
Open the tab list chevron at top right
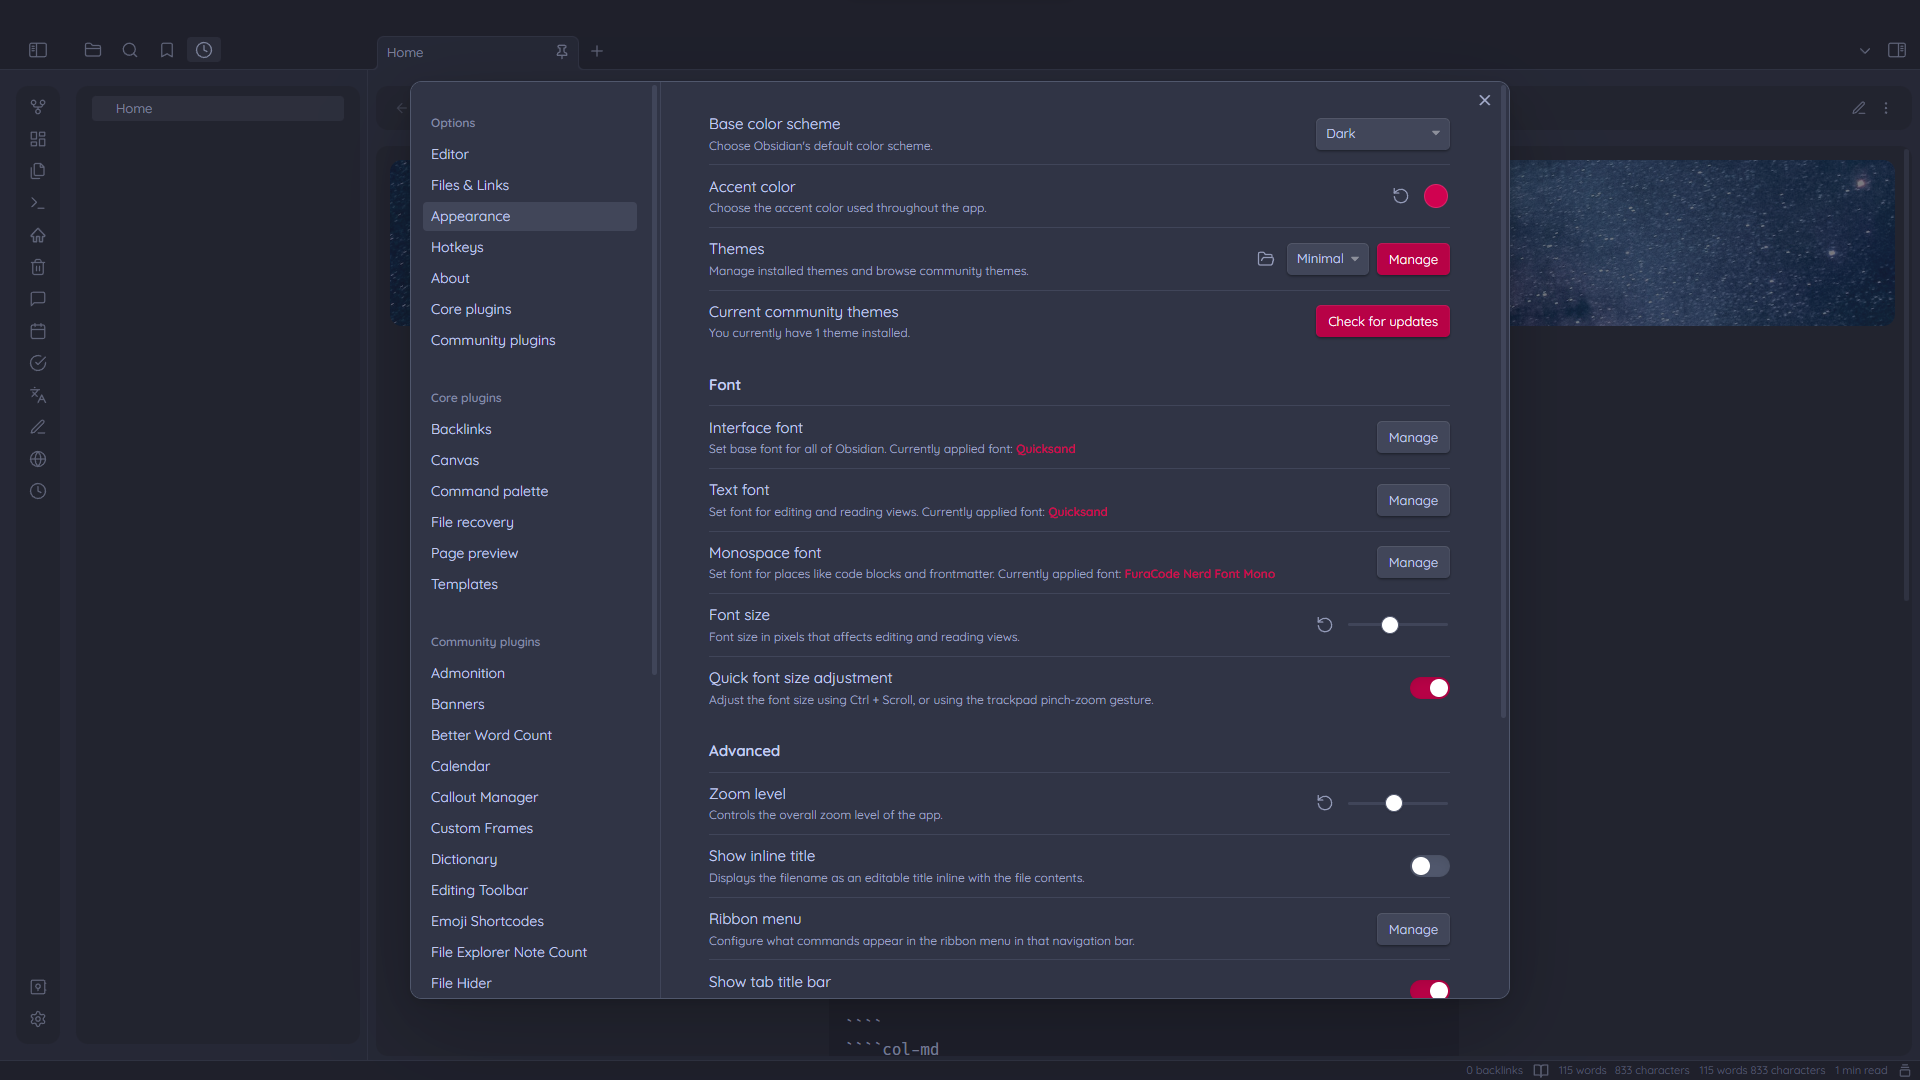click(x=1864, y=50)
